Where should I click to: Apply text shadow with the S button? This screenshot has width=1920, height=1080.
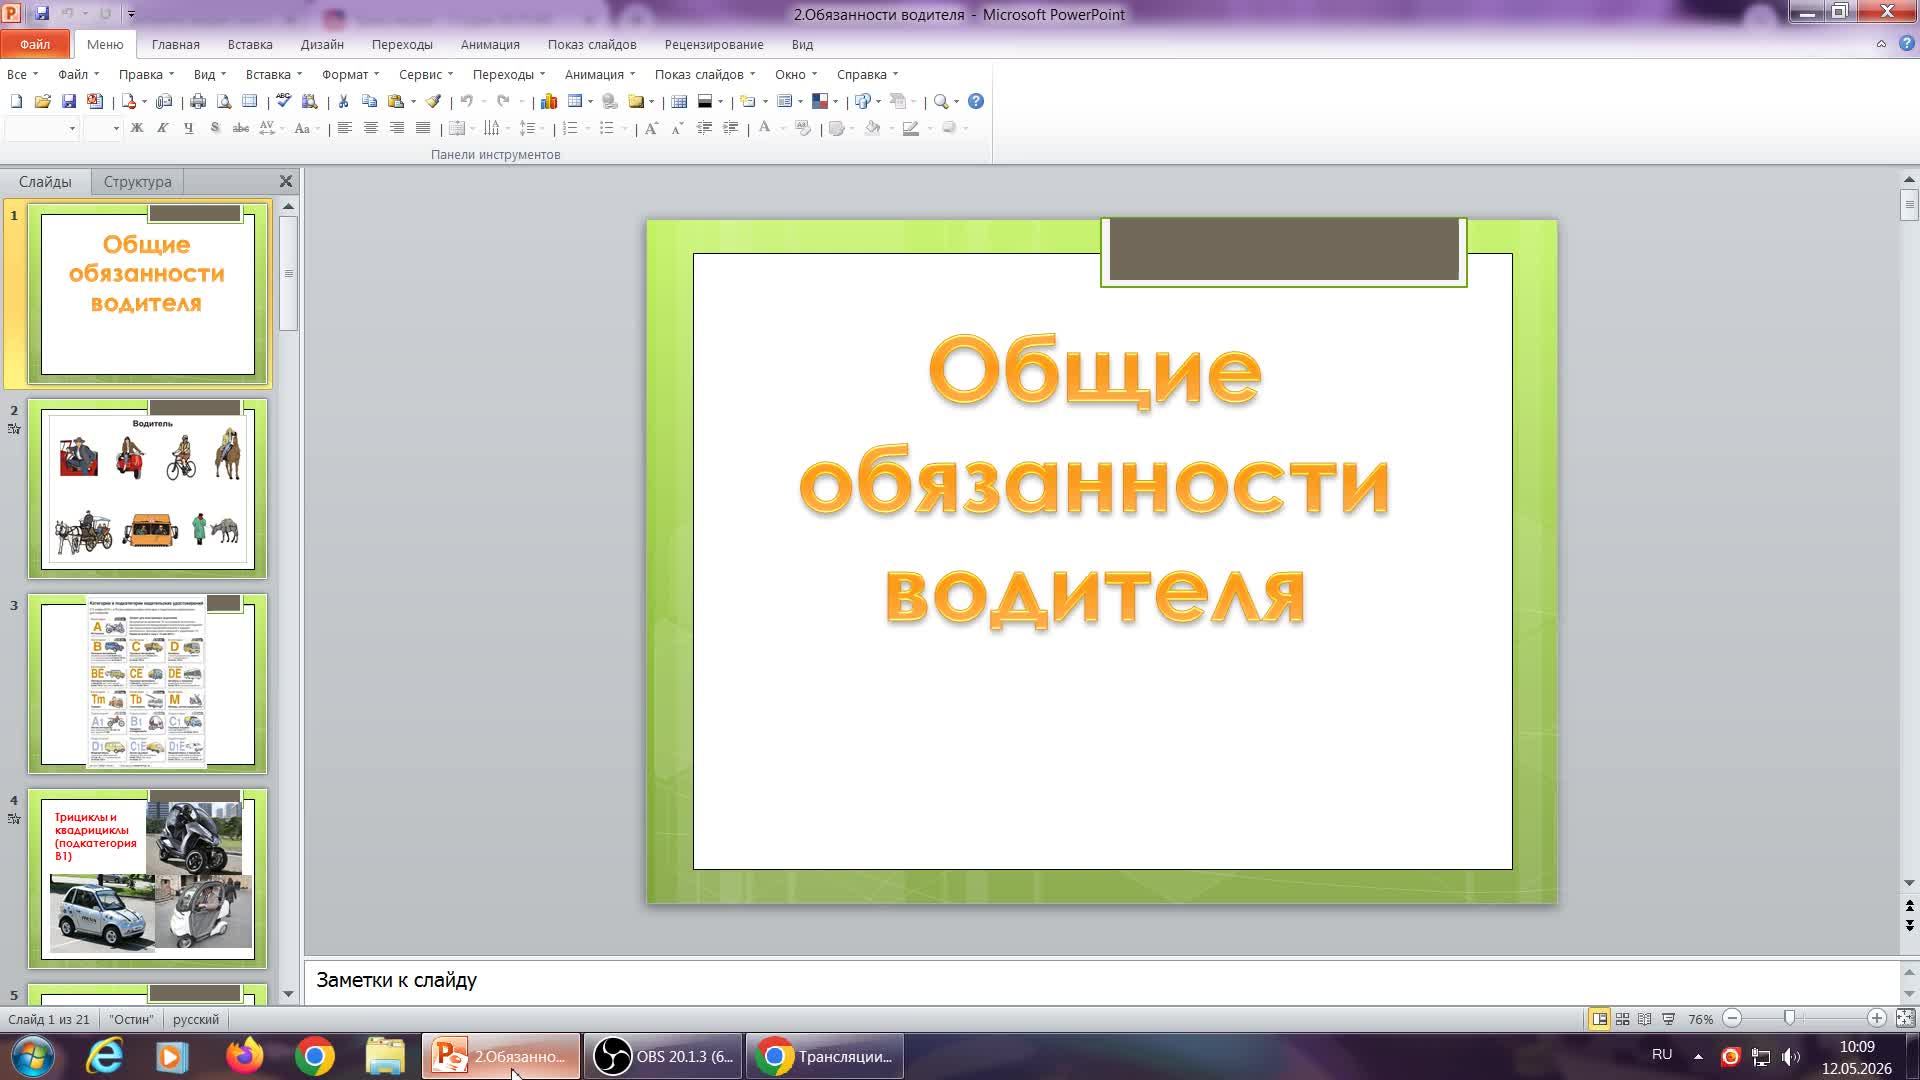pyautogui.click(x=214, y=128)
